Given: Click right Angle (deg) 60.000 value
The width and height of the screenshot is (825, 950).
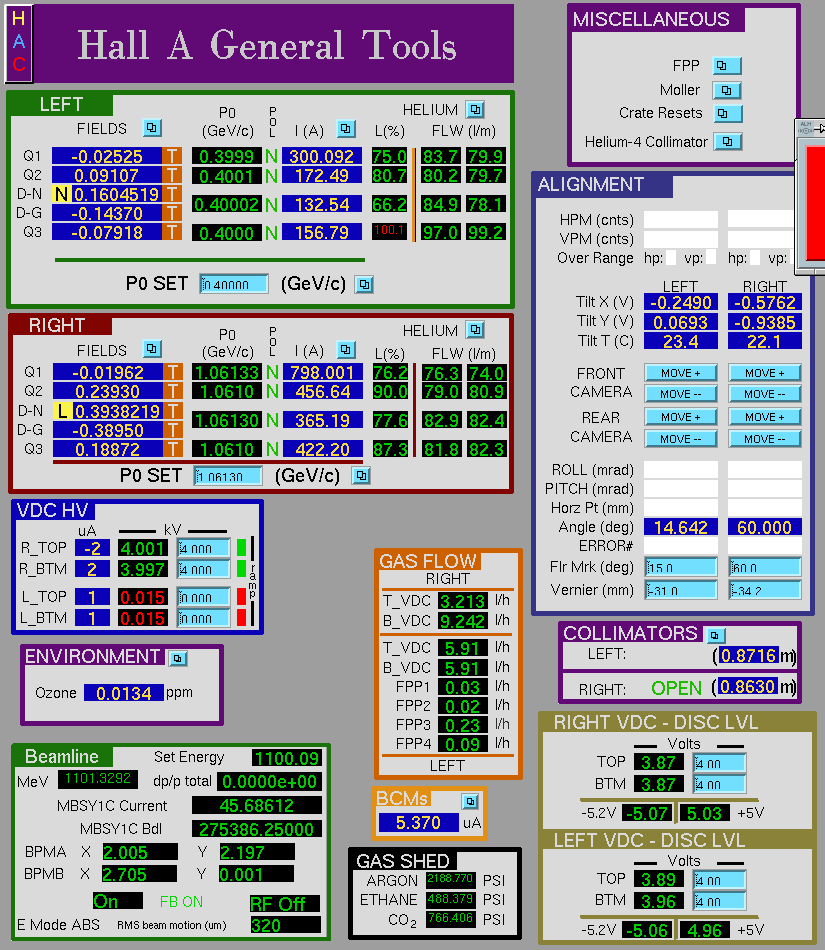Looking at the screenshot, I should coord(764,527).
